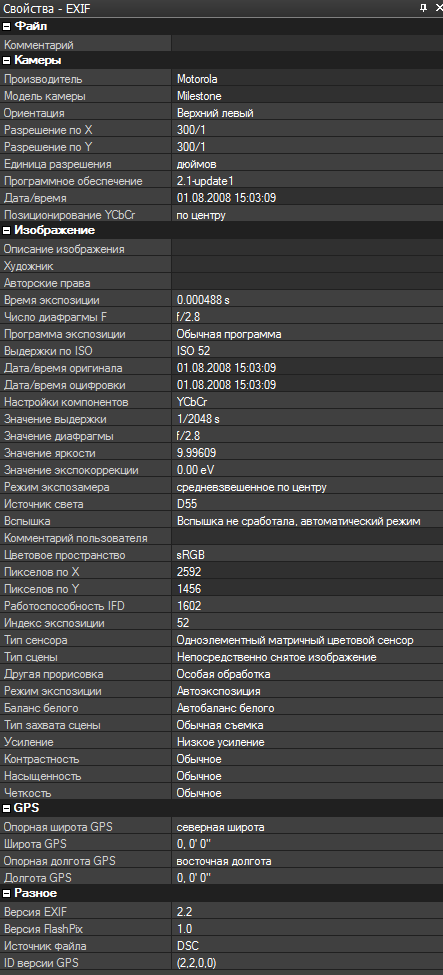
Task: Close the EXIF properties panel
Action: click(x=437, y=7)
